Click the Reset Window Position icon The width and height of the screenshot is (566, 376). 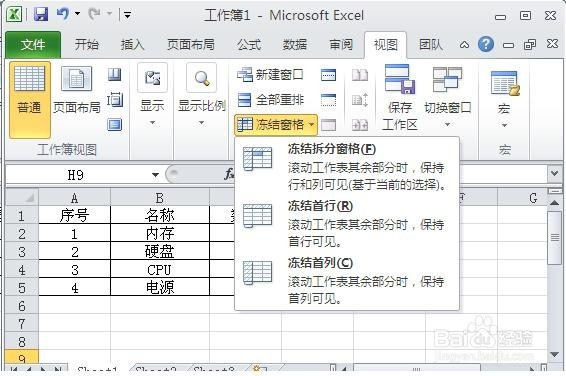pos(360,125)
